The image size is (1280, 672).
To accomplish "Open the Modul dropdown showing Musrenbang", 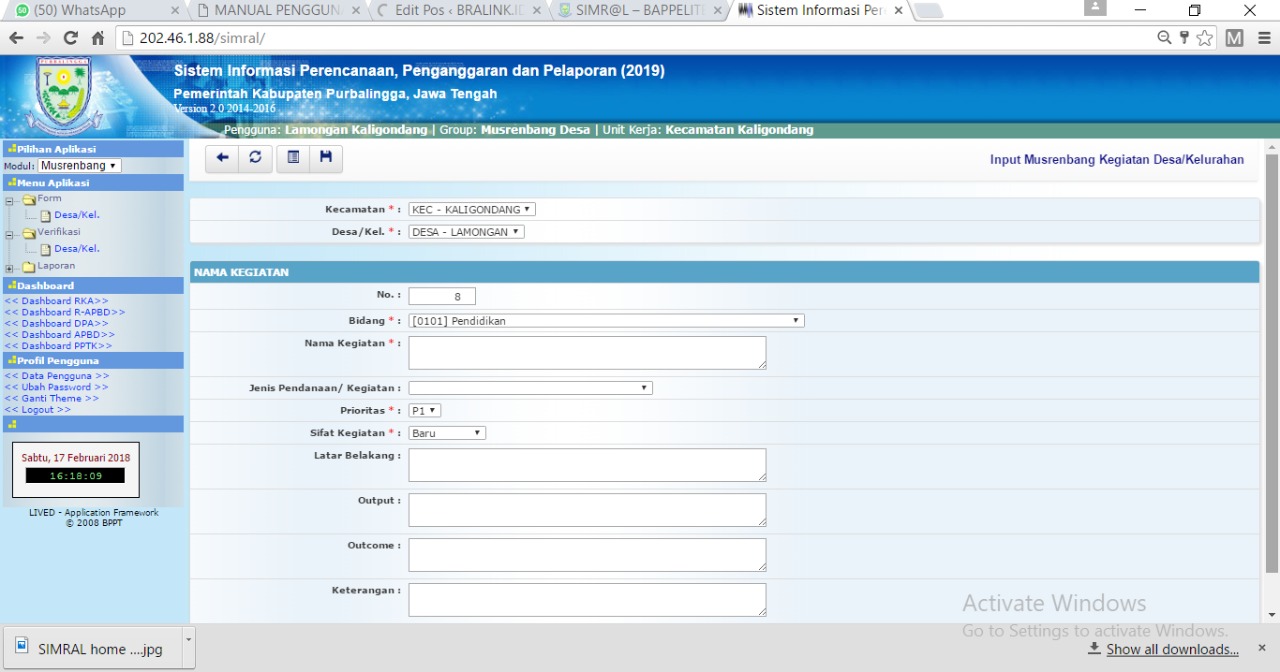I will 79,166.
